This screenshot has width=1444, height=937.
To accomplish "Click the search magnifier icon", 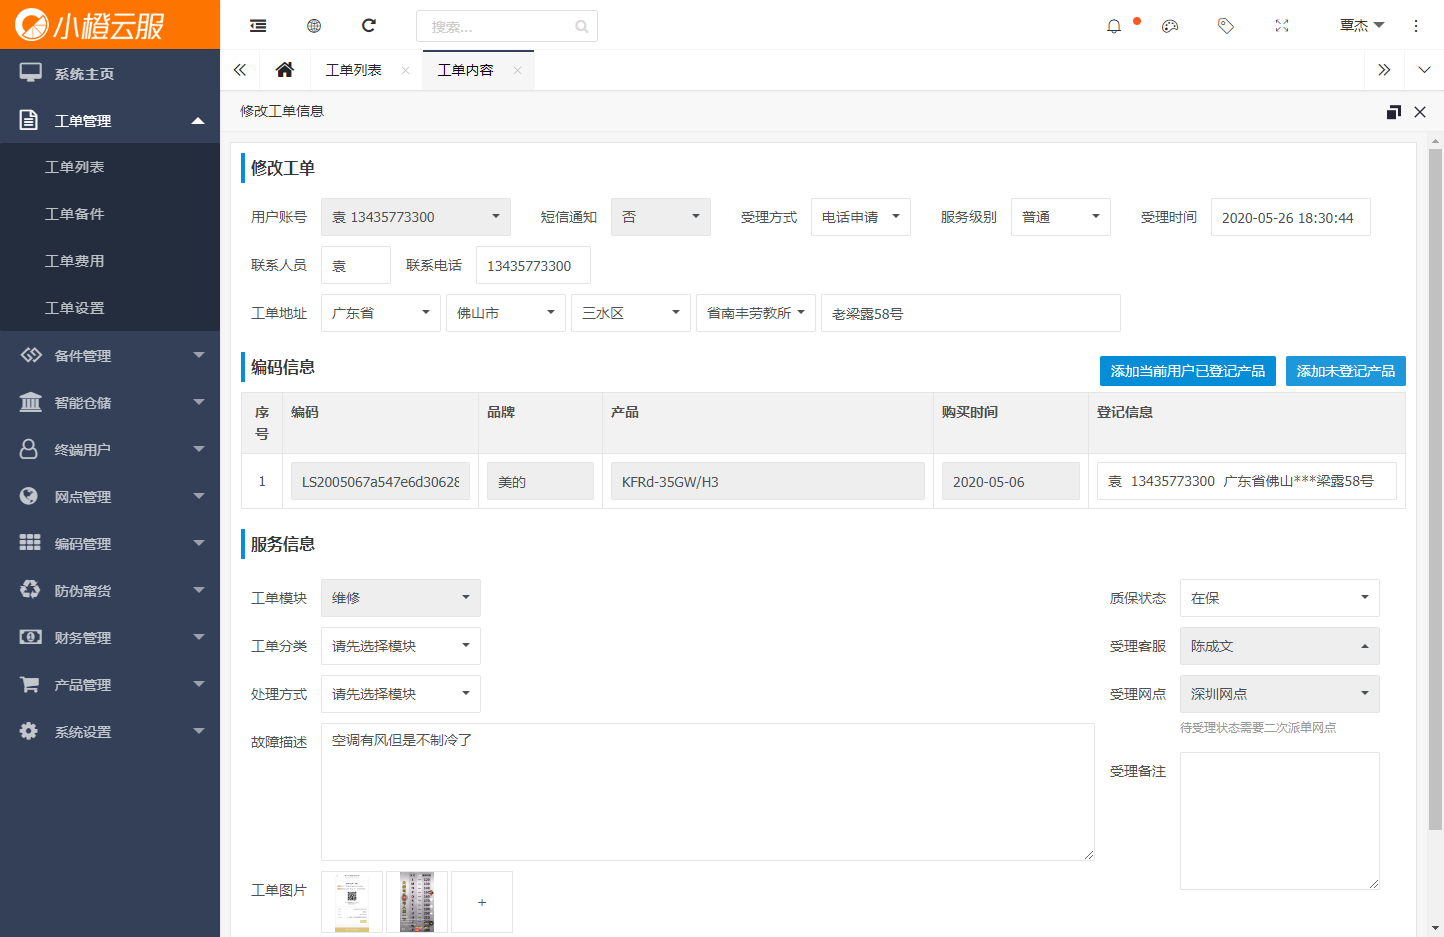I will (x=582, y=27).
